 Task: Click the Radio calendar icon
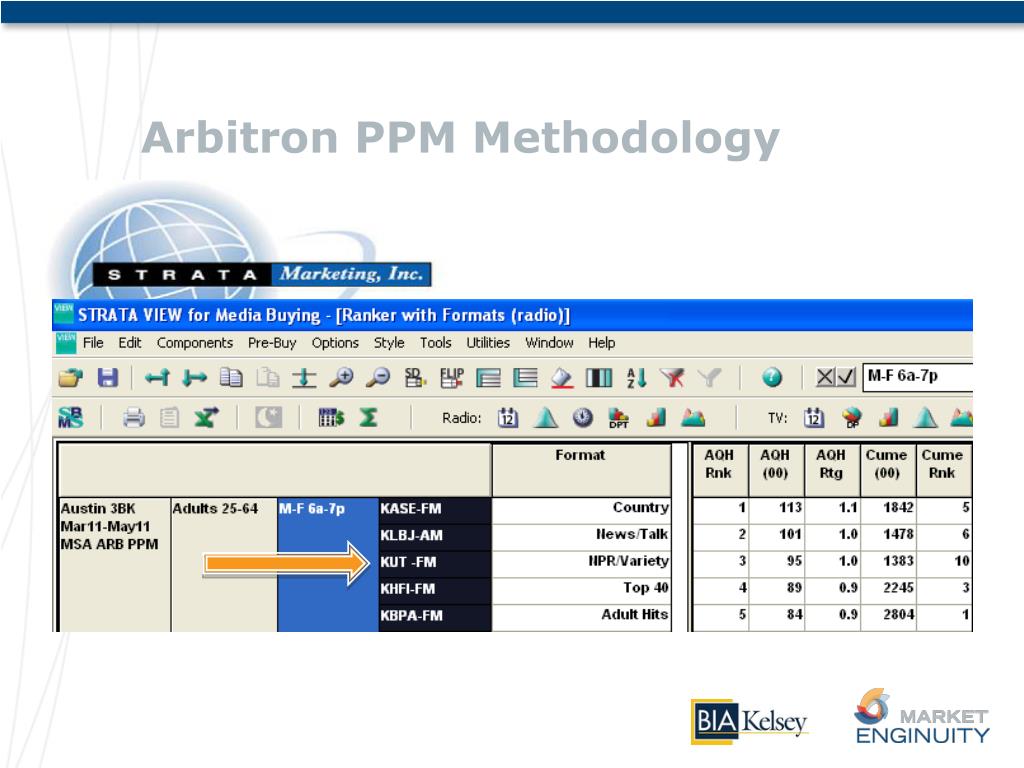click(508, 417)
